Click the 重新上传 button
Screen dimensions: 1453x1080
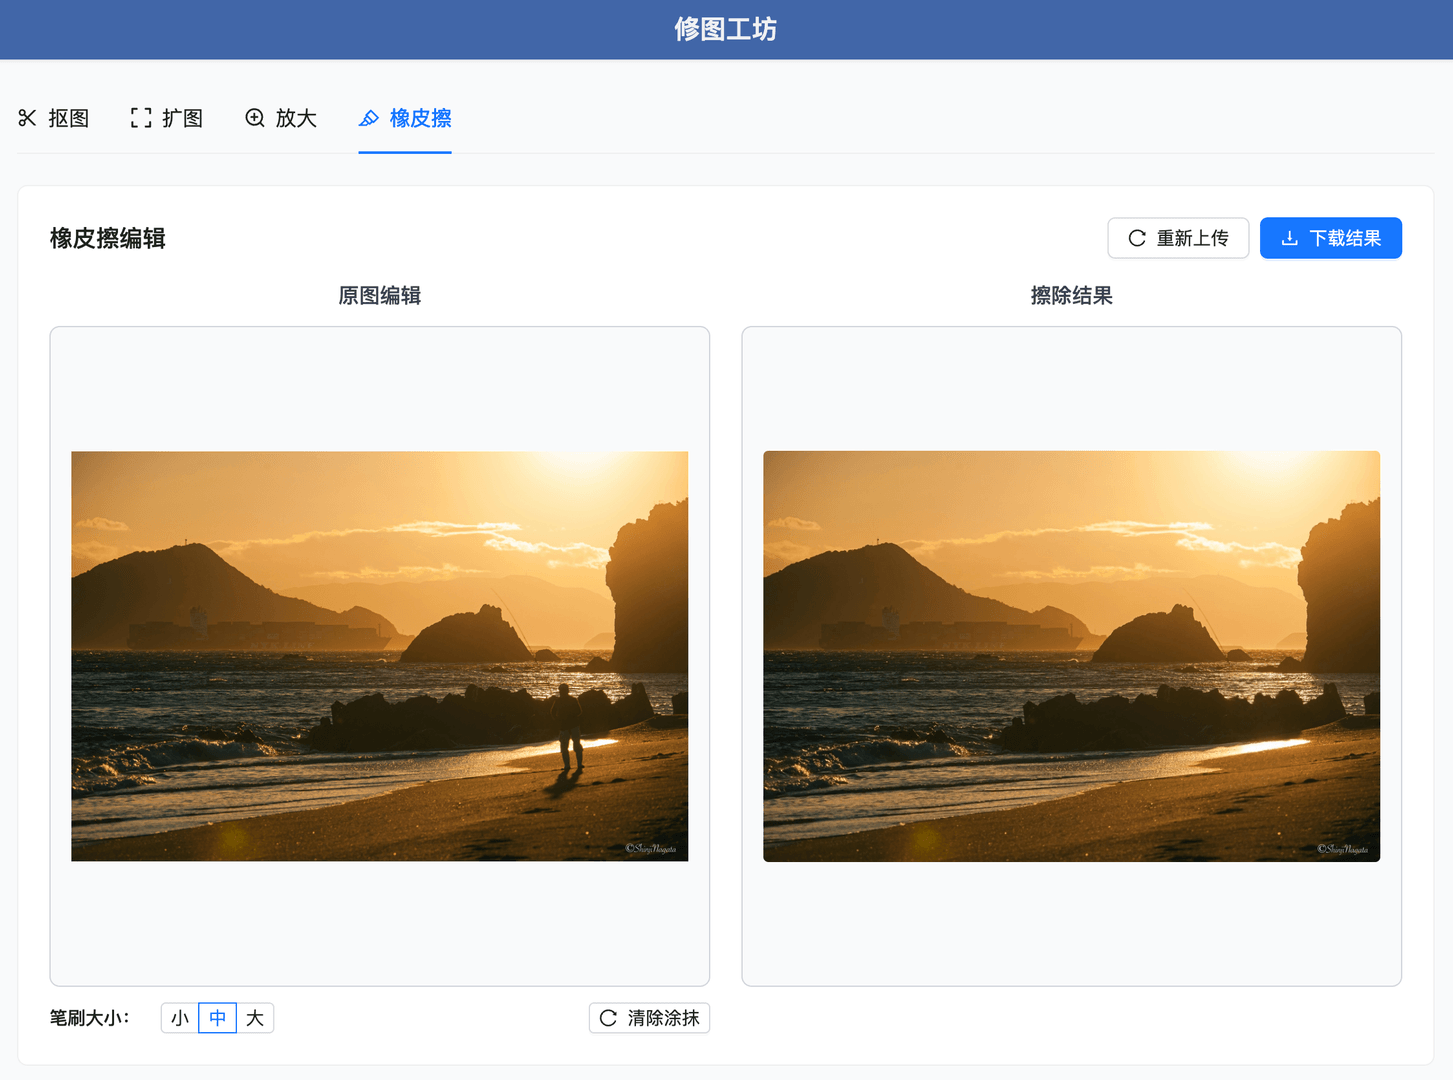[x=1178, y=238]
